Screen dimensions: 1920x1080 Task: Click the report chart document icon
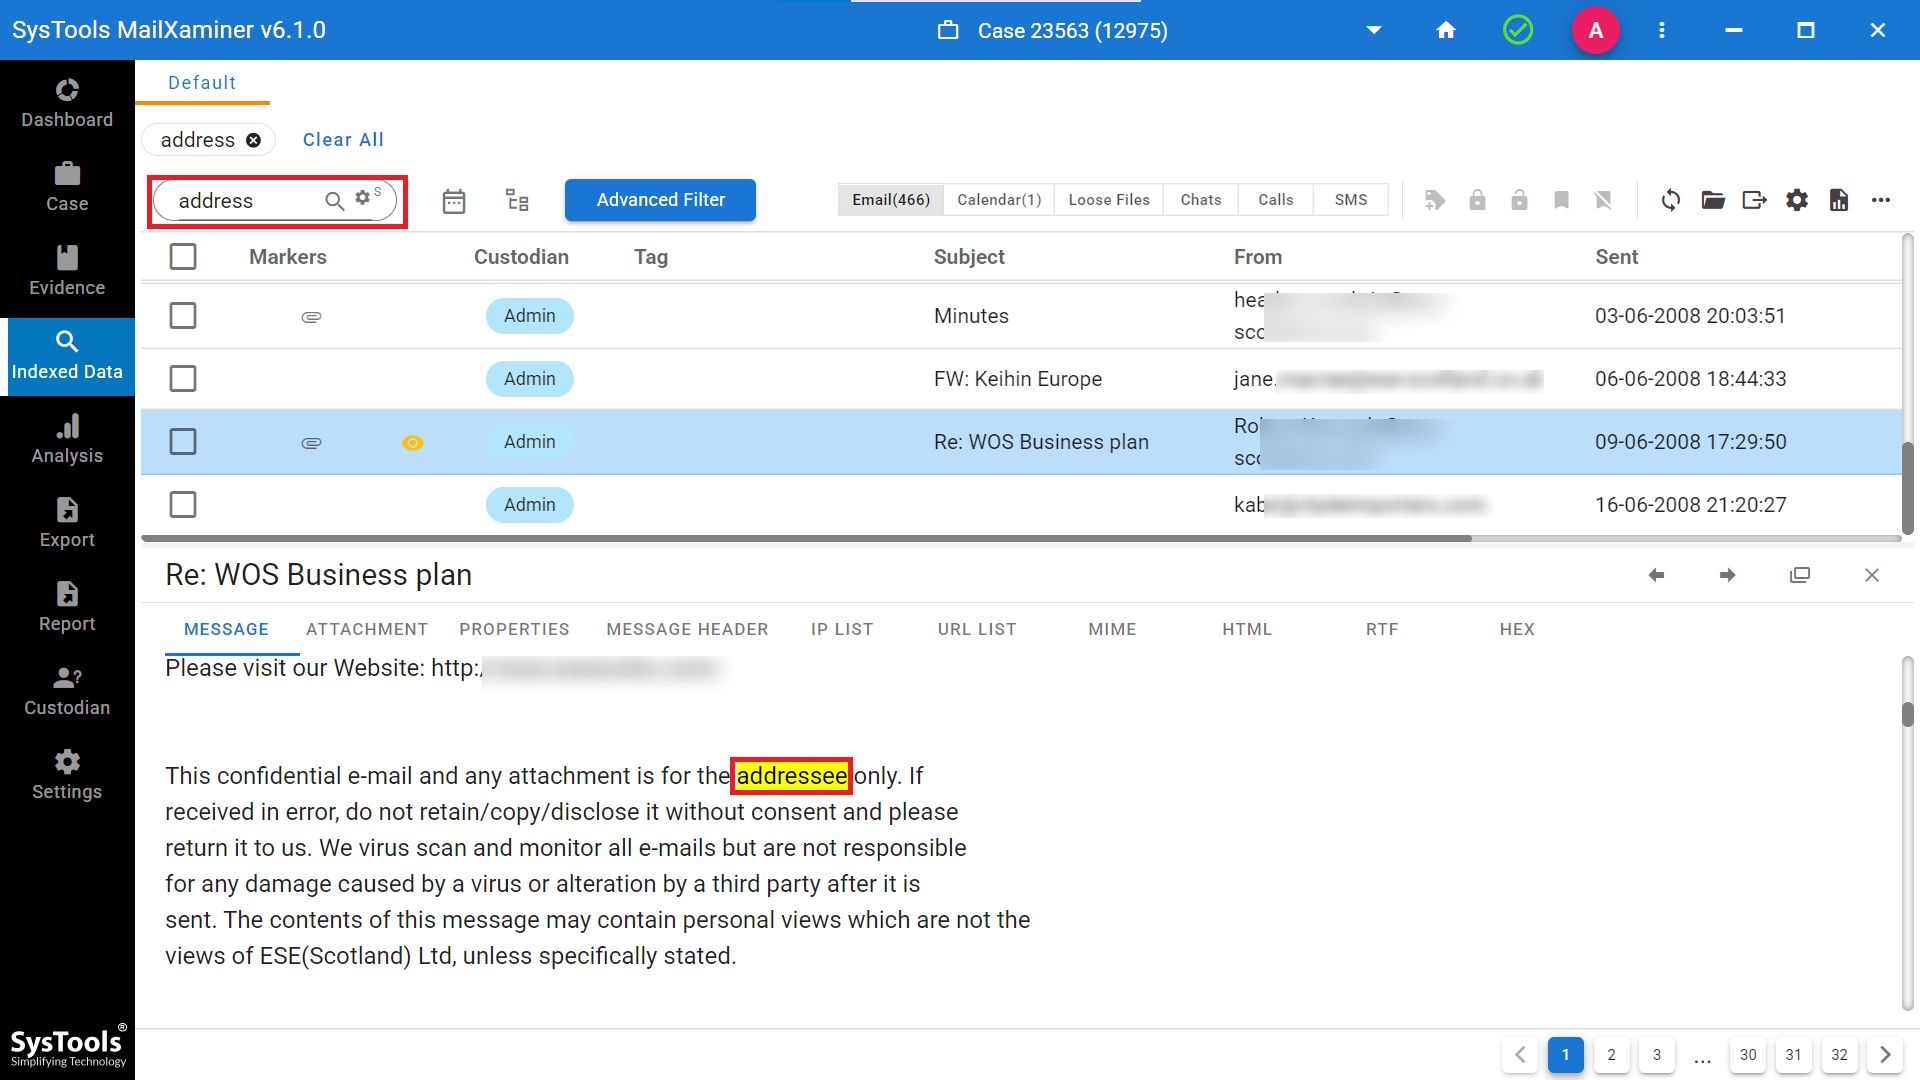[x=1839, y=200]
